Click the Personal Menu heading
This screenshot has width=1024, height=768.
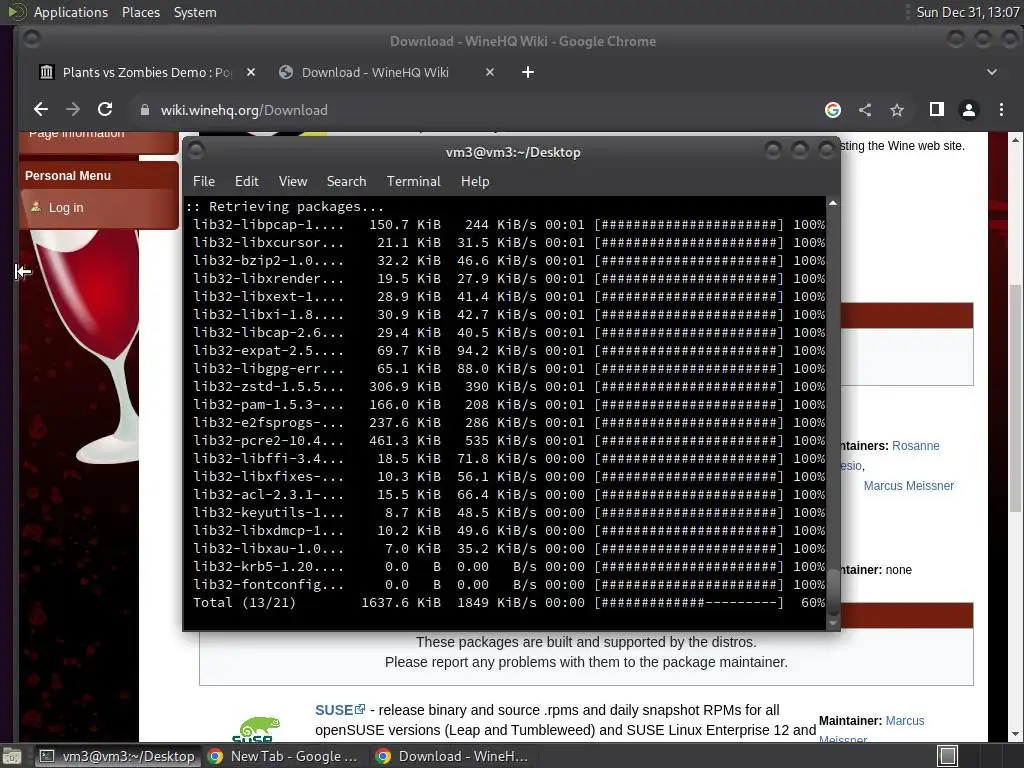[x=68, y=176]
